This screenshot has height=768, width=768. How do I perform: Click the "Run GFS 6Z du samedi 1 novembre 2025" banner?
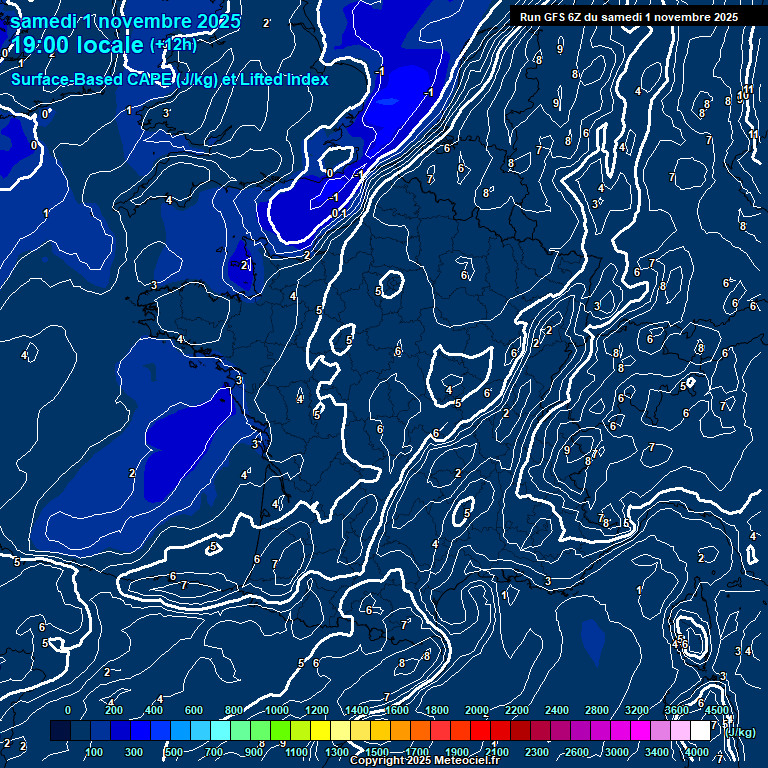pos(629,17)
